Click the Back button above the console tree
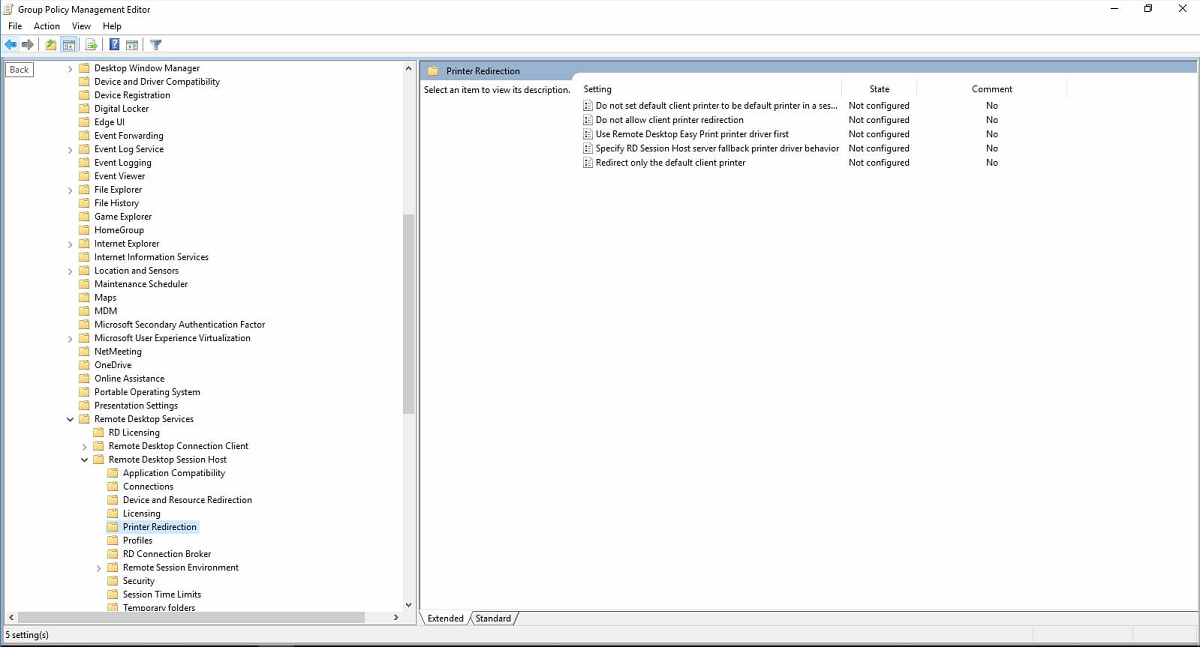 pos(18,69)
